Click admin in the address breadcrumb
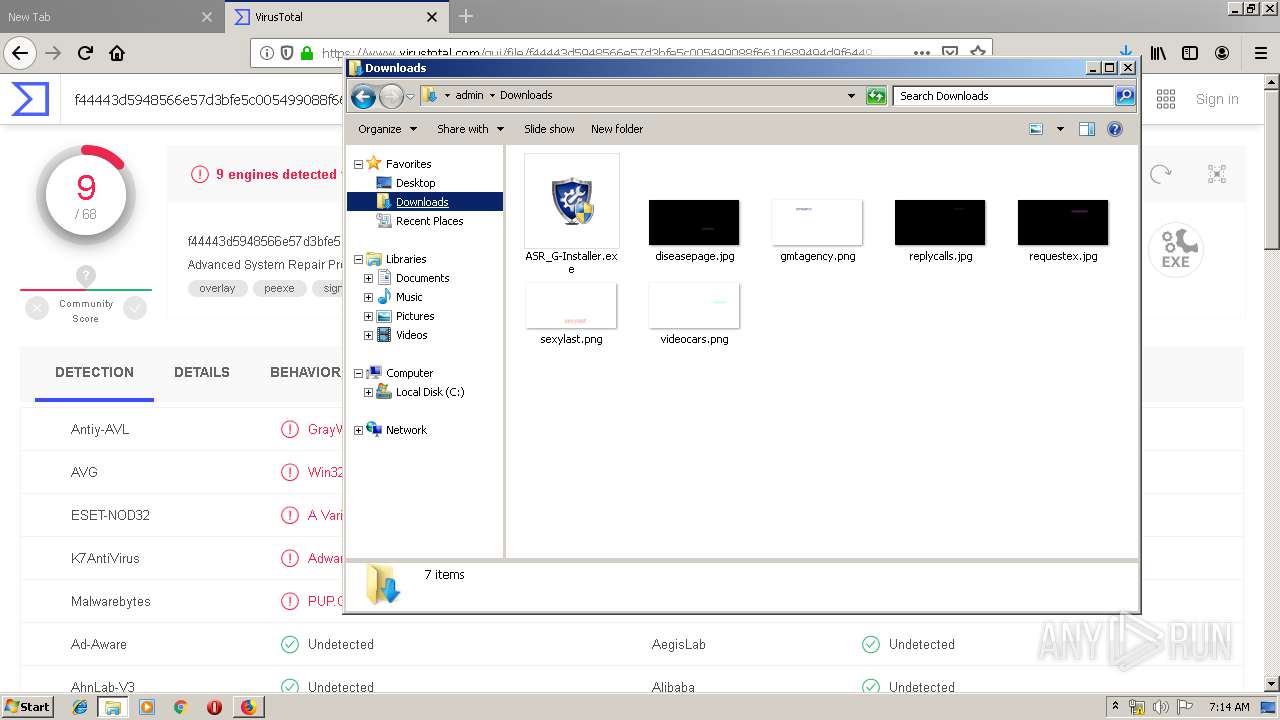The width and height of the screenshot is (1280, 720). (x=469, y=95)
